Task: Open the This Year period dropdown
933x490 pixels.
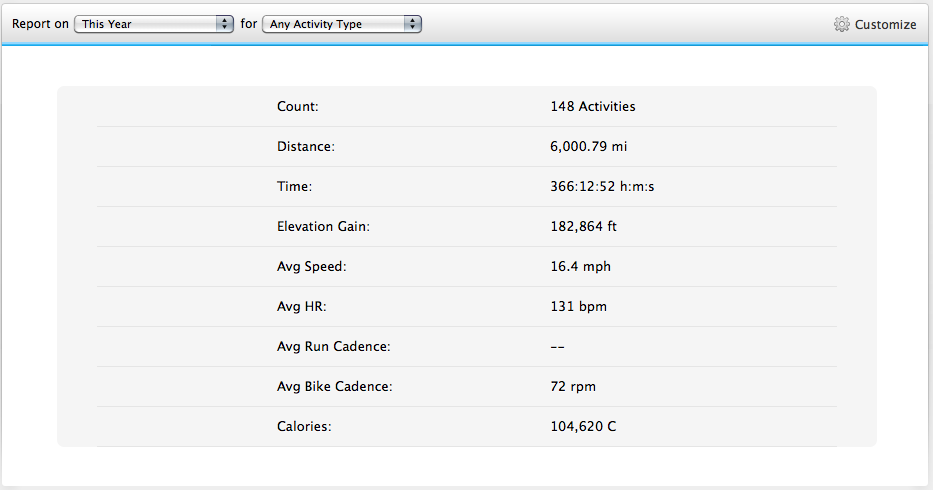Action: tap(154, 24)
